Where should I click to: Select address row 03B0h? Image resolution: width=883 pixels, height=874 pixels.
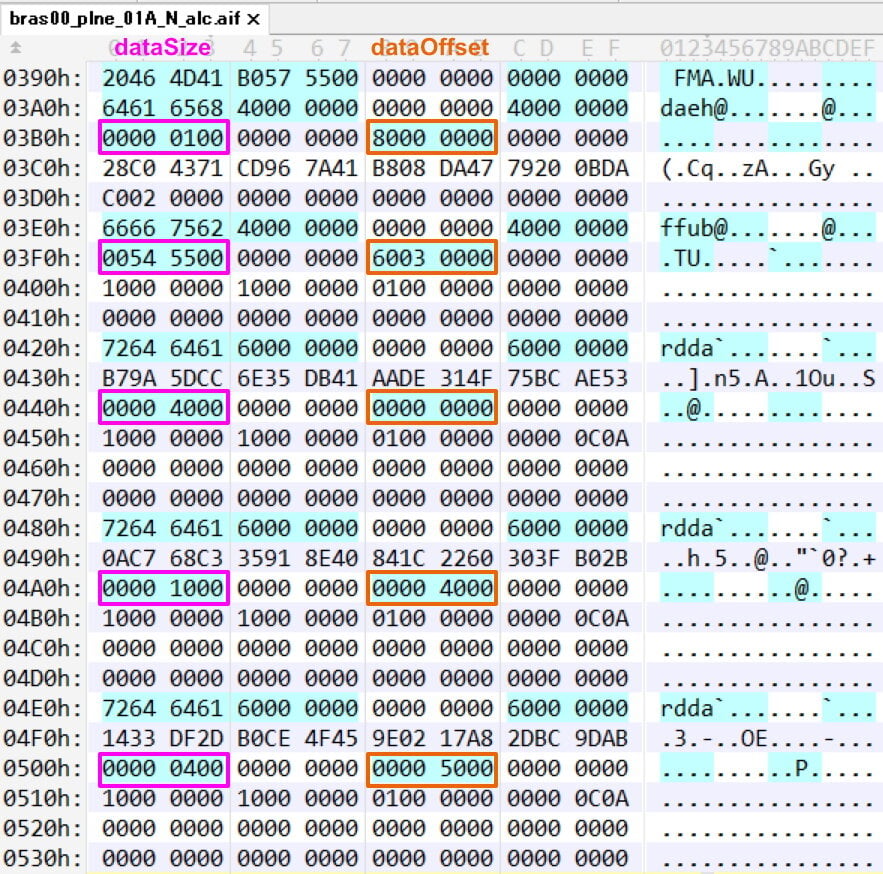coord(42,138)
